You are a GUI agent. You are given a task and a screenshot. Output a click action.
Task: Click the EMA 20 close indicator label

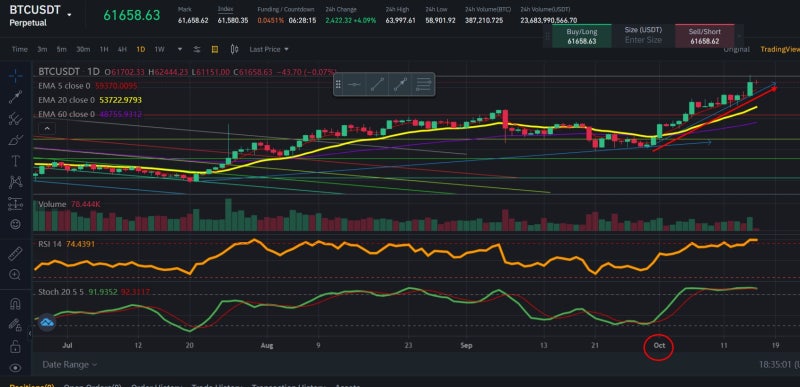point(66,100)
